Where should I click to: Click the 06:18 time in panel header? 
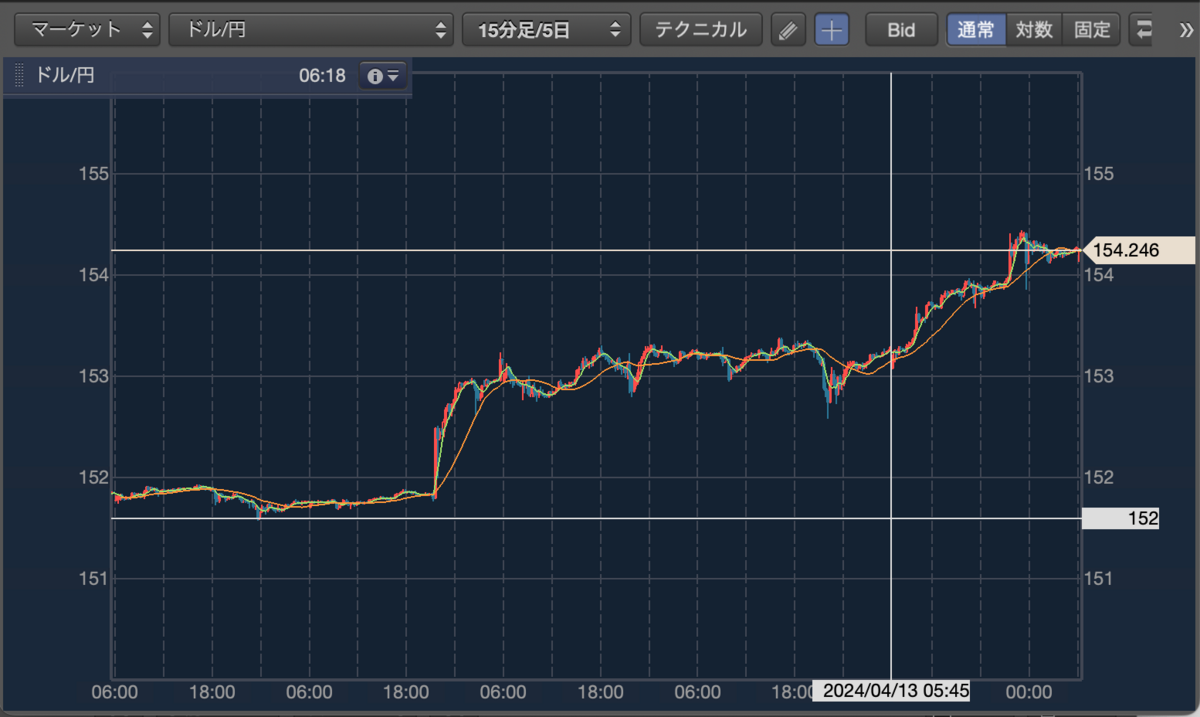pos(322,75)
